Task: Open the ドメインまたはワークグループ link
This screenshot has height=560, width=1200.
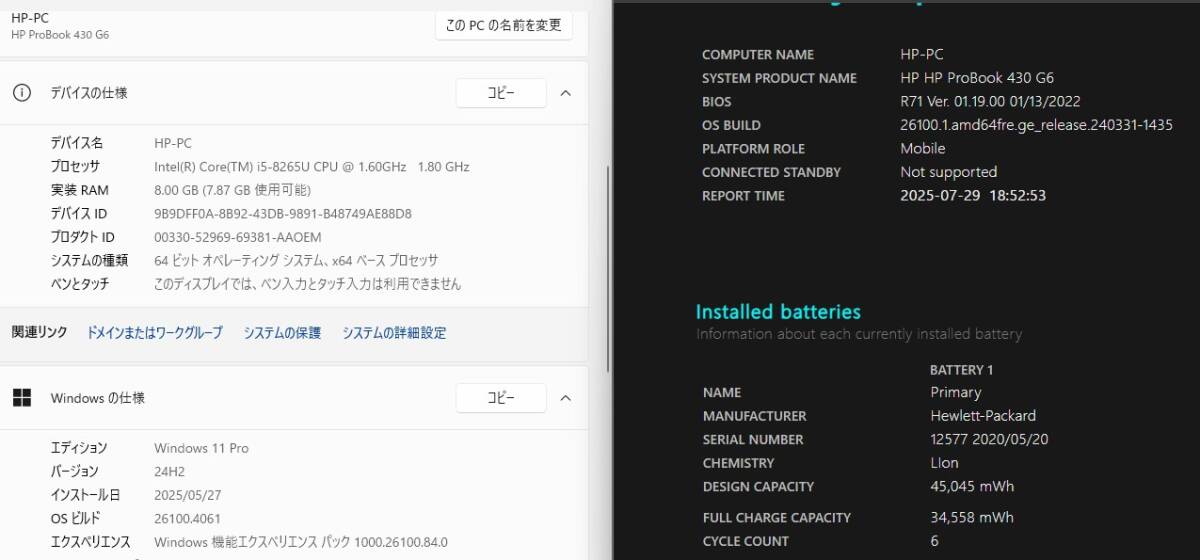Action: (x=155, y=333)
